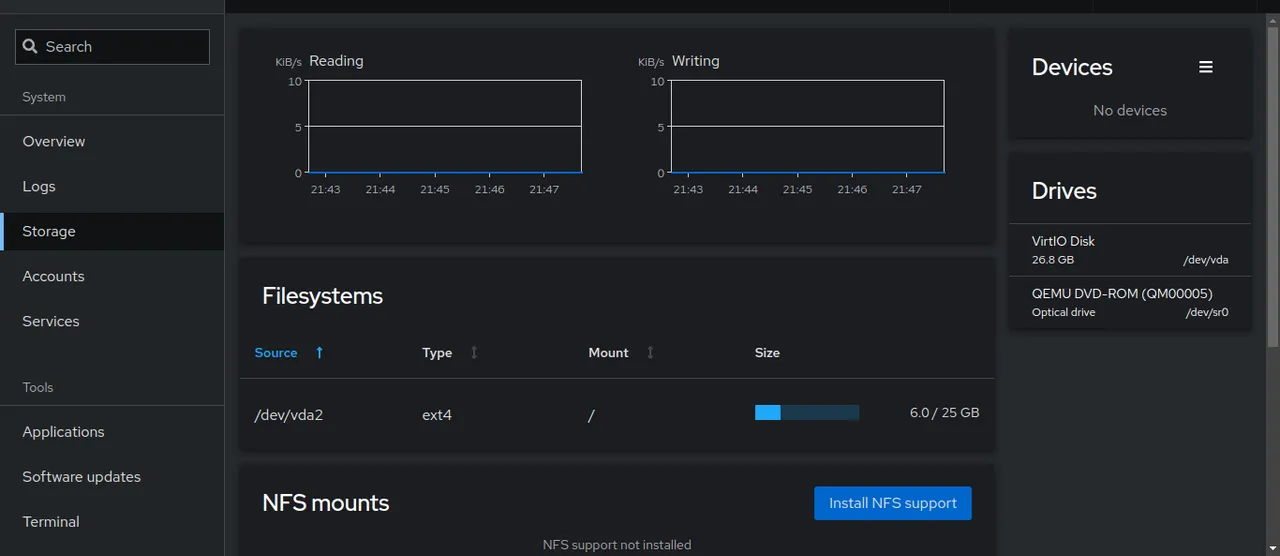Click the search magnifier icon

[29, 47]
